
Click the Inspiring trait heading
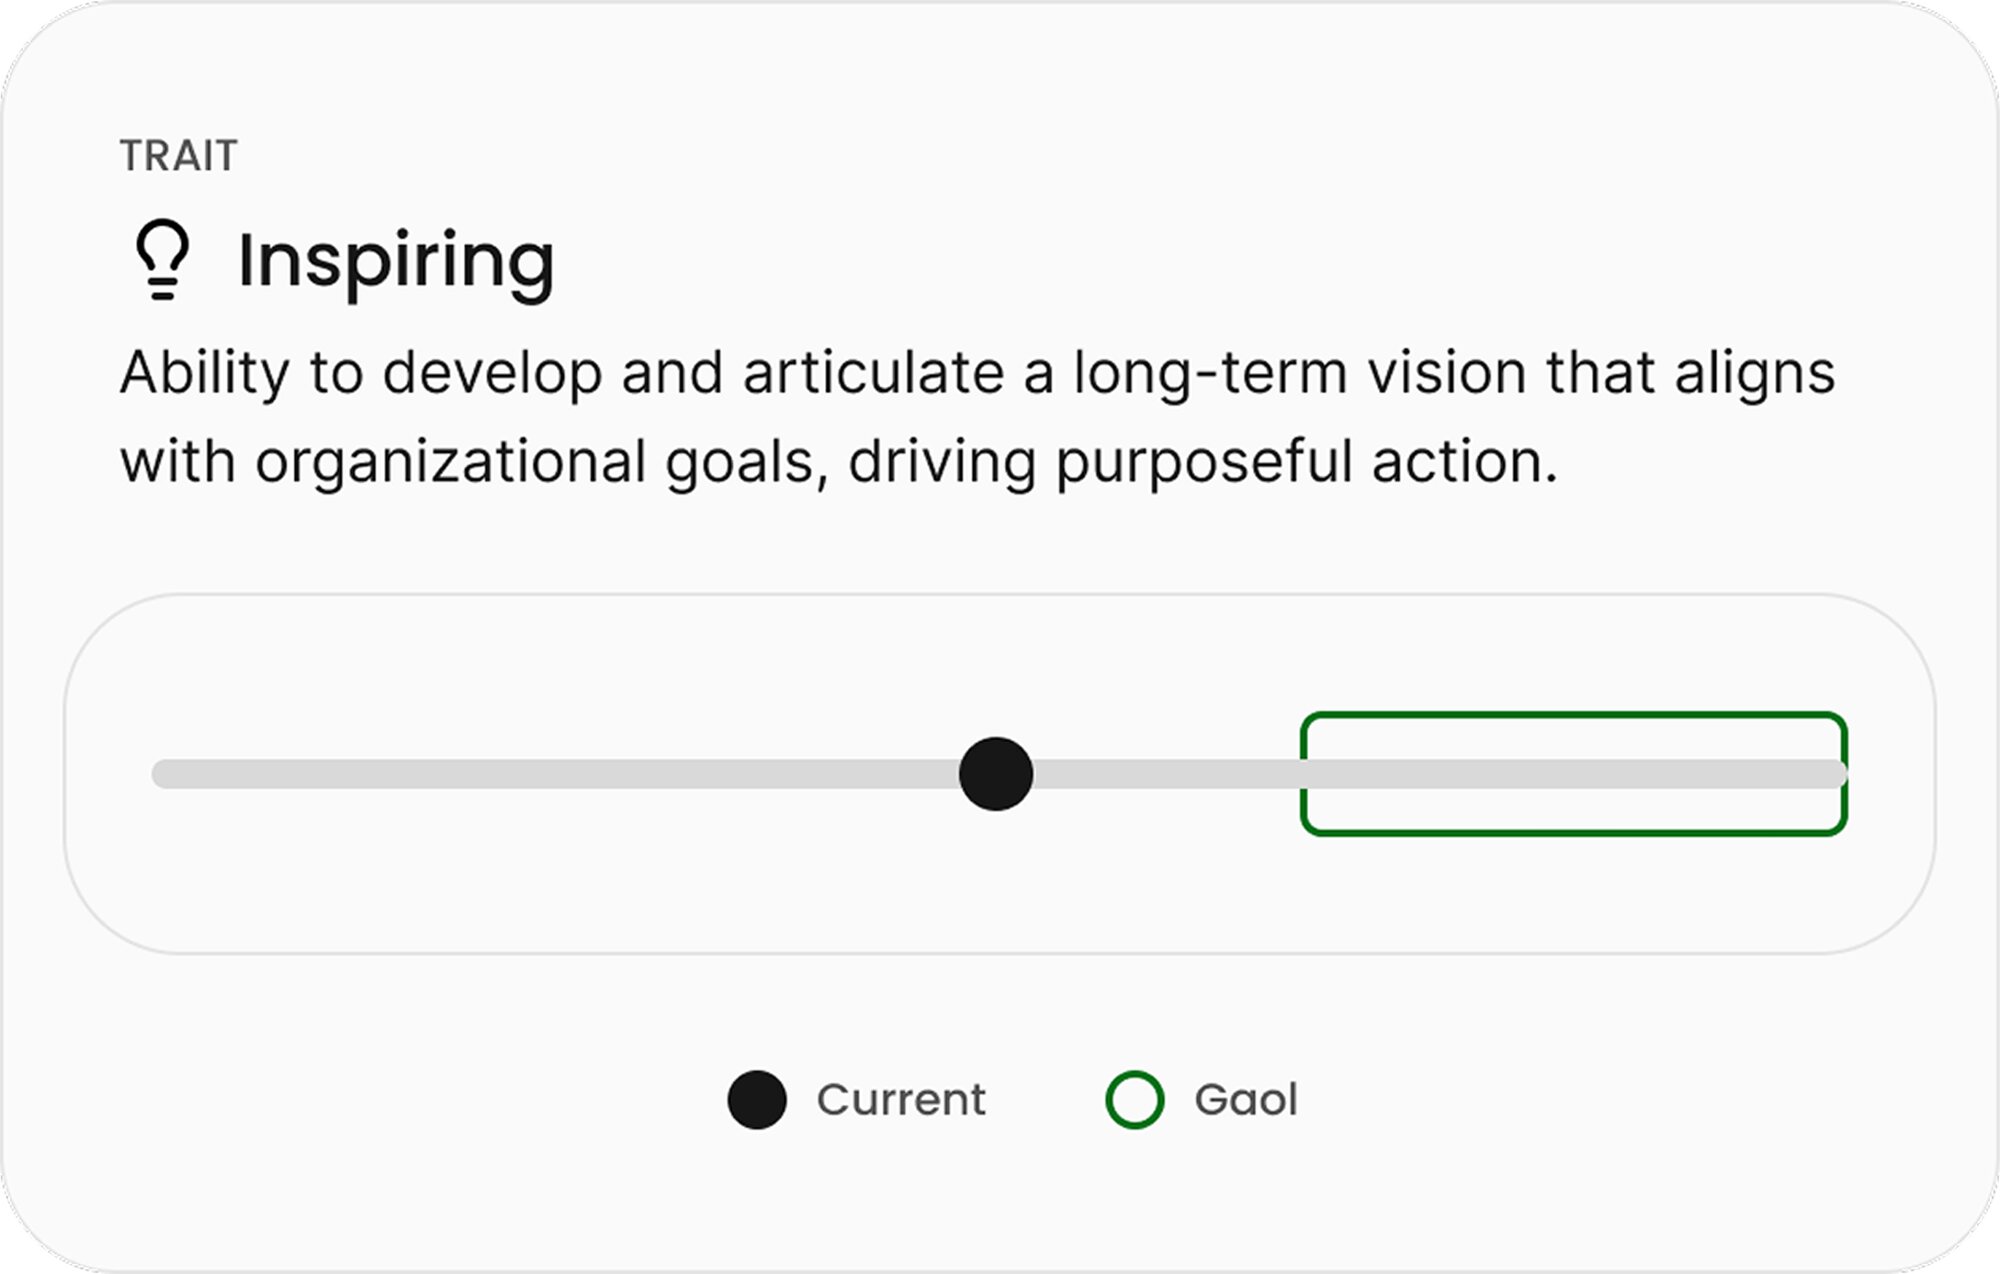point(396,262)
